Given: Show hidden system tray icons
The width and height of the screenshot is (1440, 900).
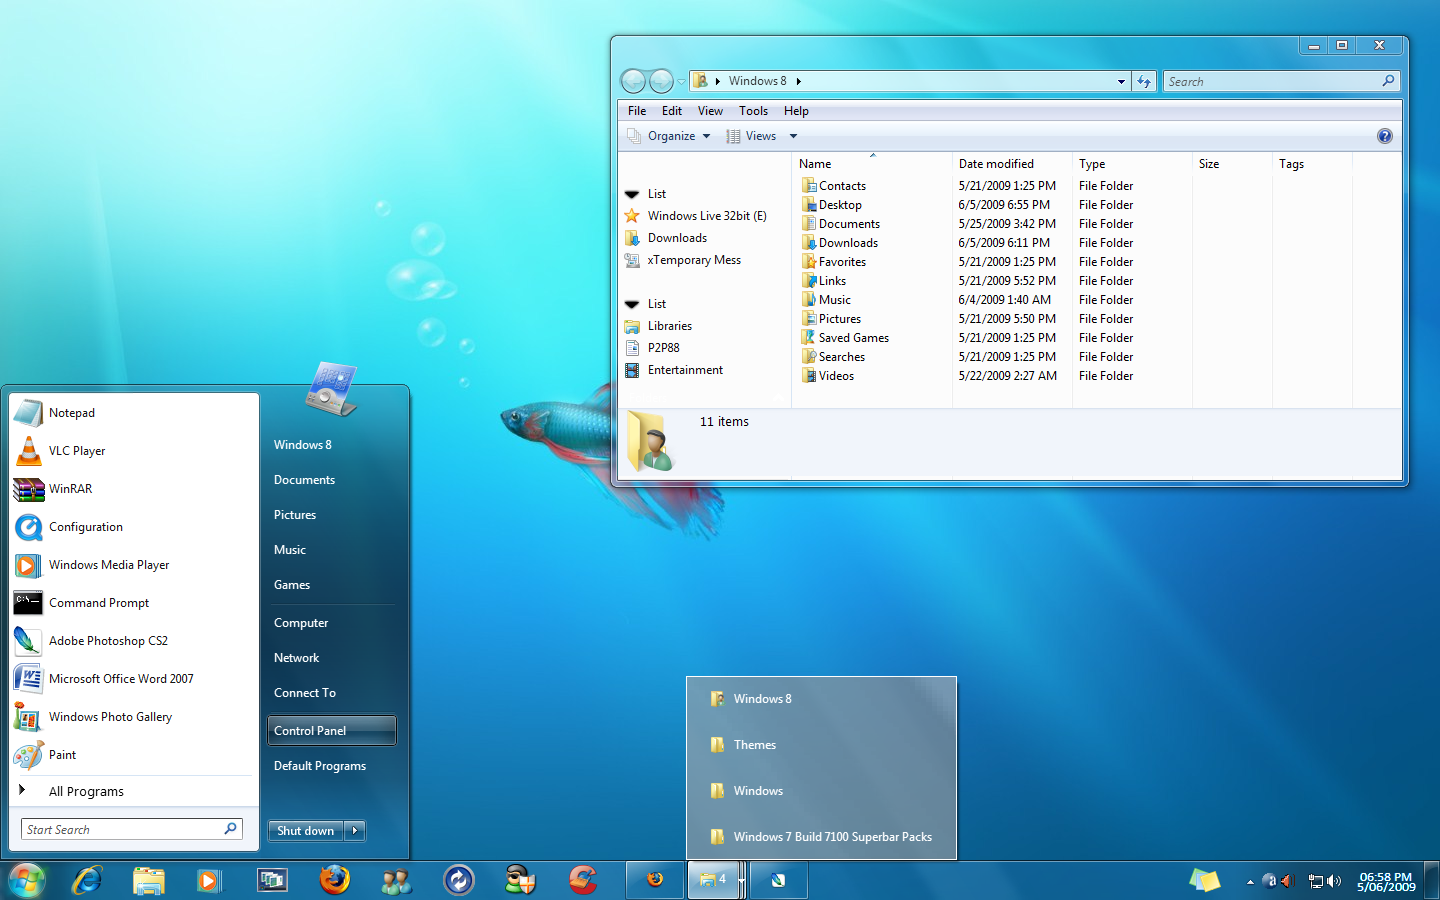Looking at the screenshot, I should coord(1250,881).
